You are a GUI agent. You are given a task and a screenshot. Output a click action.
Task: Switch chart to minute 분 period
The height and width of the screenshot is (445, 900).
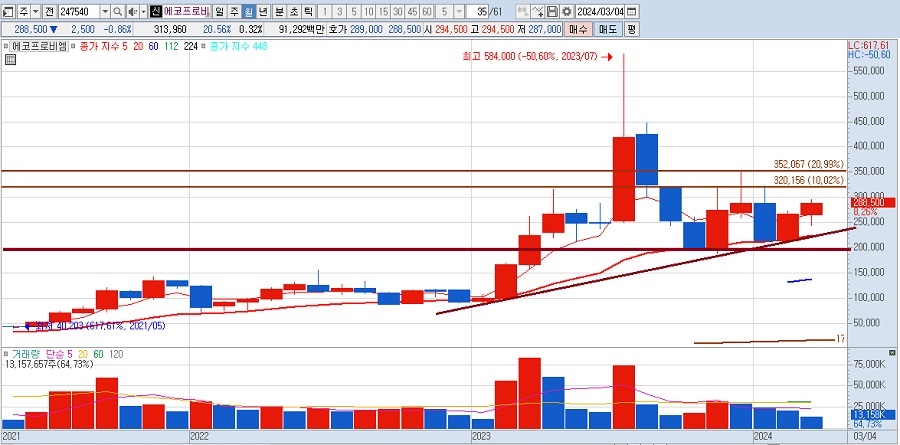click(x=279, y=11)
